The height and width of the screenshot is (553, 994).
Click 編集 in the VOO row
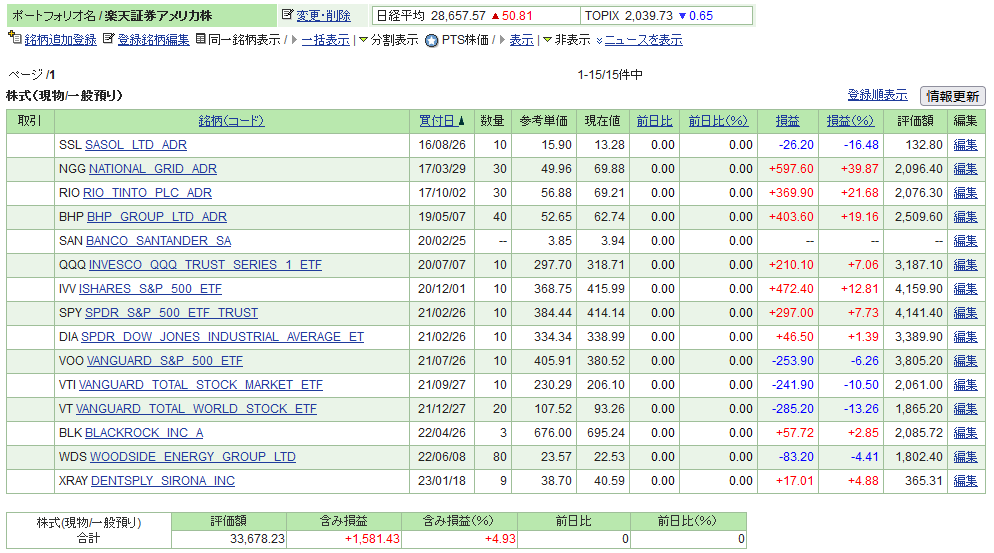pos(965,361)
